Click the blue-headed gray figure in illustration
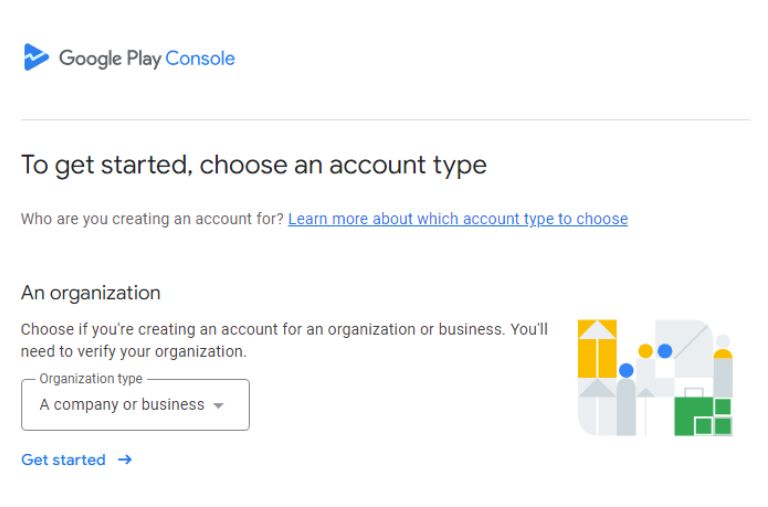This screenshot has height=507, width=768. click(626, 399)
